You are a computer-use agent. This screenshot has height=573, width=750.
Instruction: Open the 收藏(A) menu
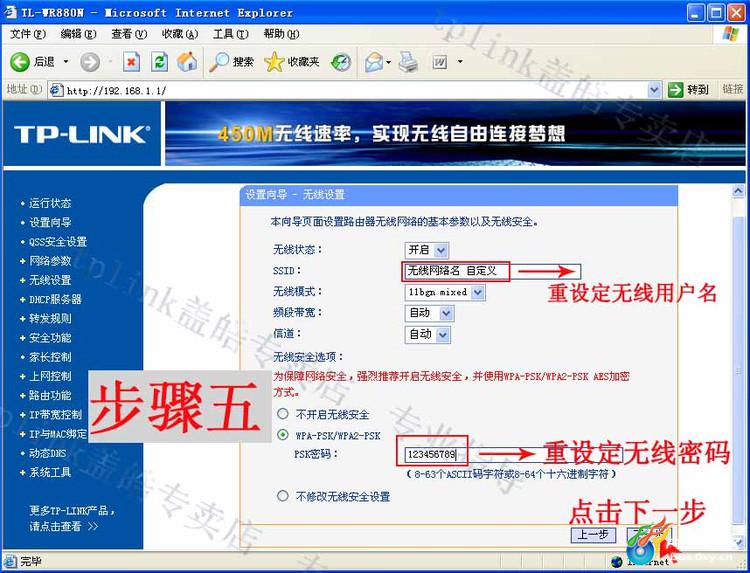[x=180, y=34]
